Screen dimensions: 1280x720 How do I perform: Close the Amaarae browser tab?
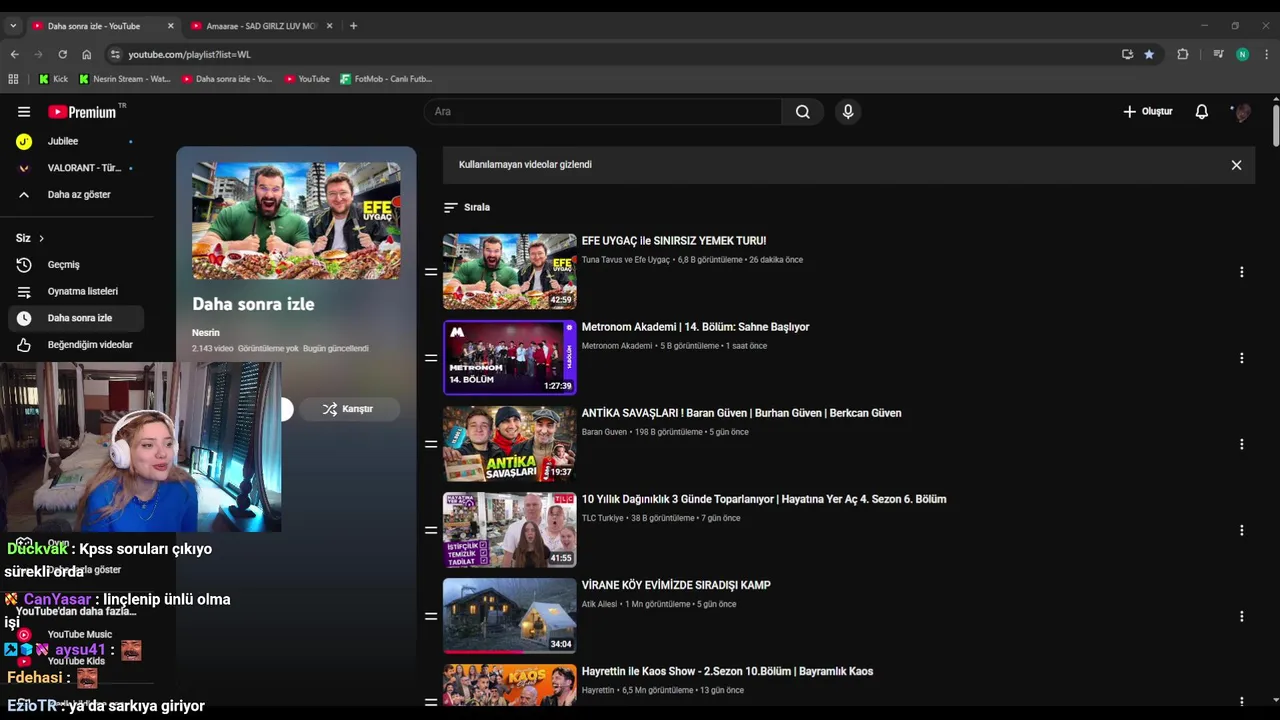(329, 26)
